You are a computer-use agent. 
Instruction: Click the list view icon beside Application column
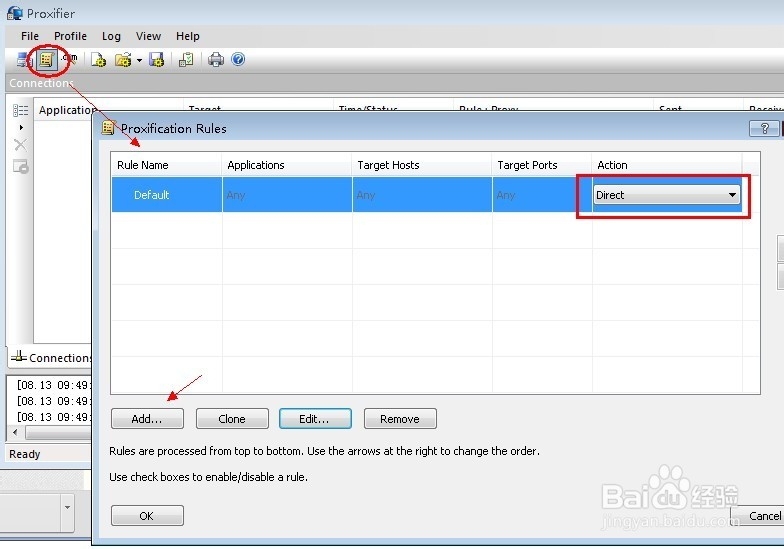coord(20,110)
